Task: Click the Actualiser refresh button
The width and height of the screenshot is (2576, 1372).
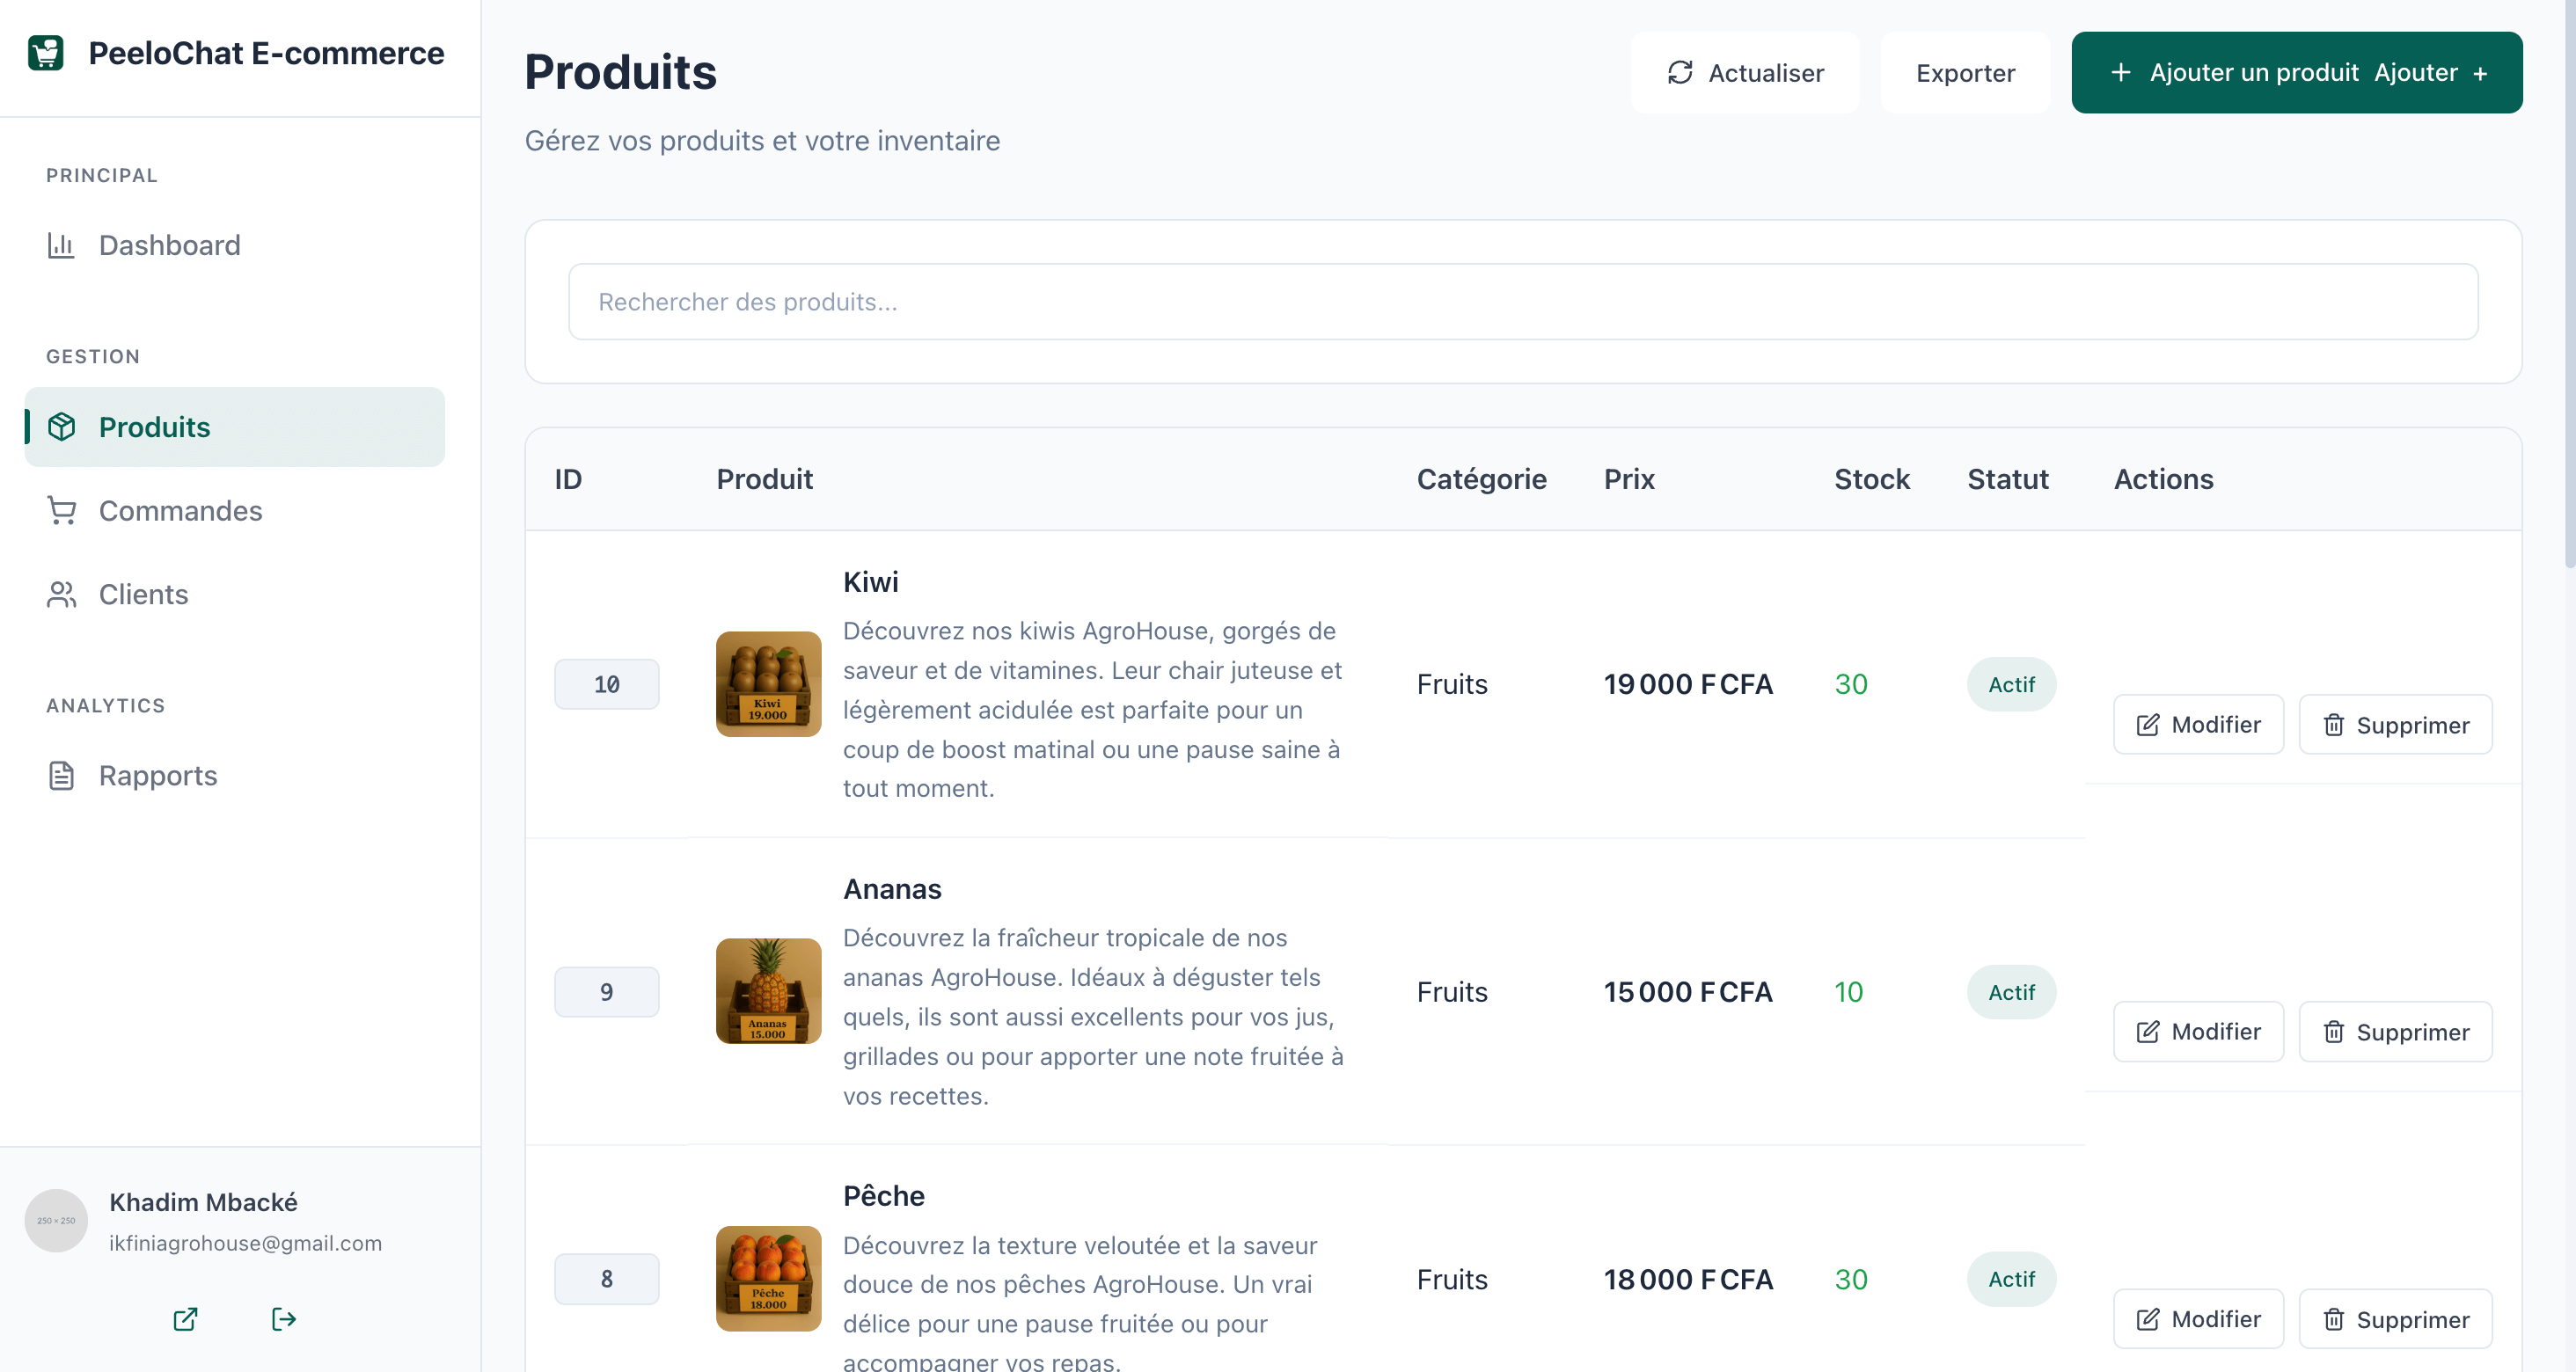Action: 1745,72
